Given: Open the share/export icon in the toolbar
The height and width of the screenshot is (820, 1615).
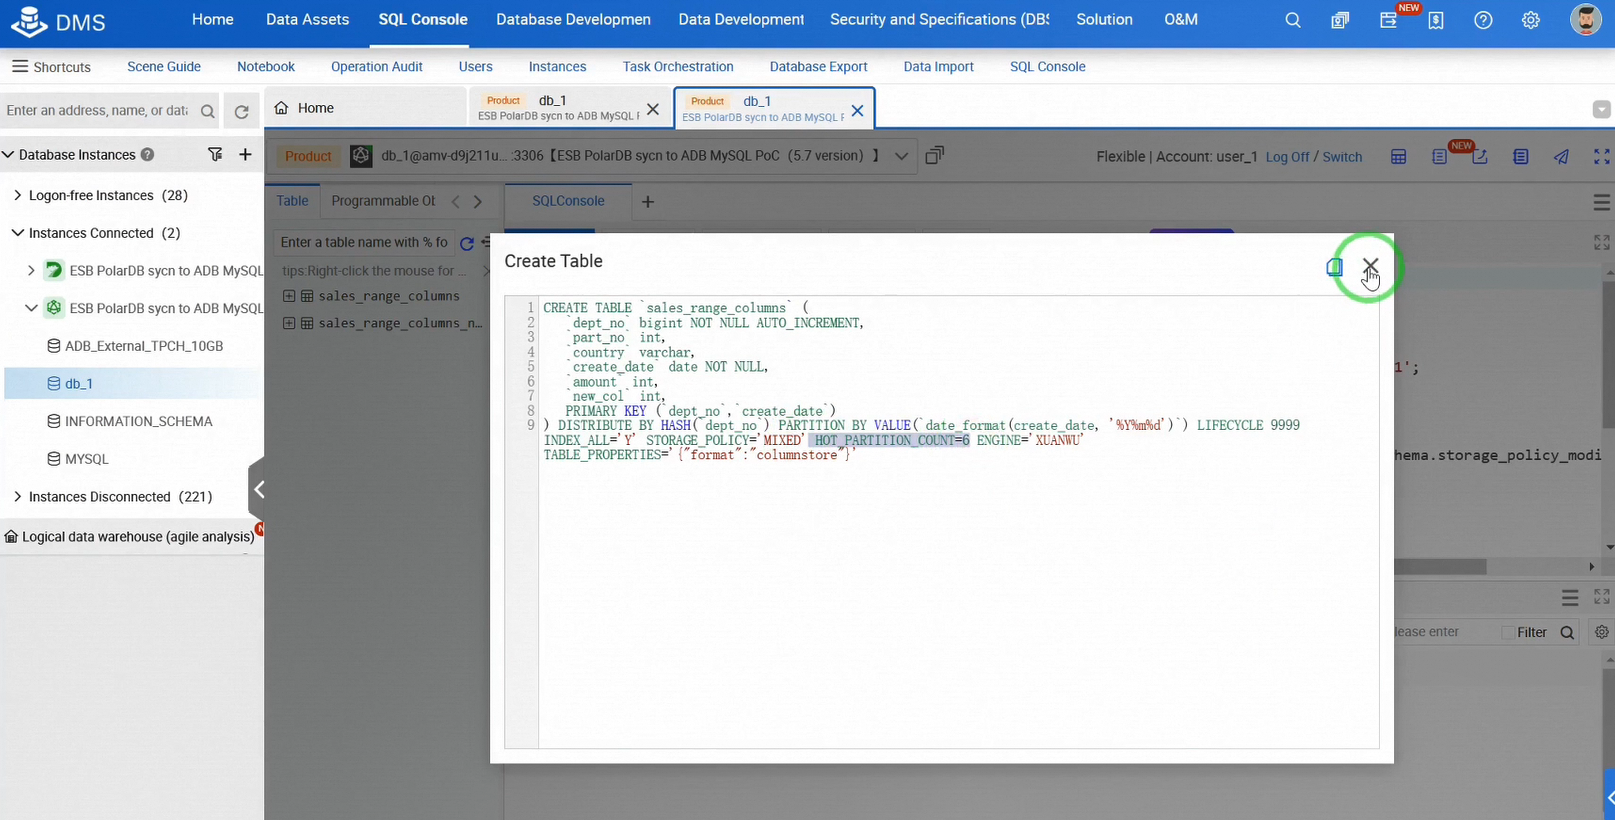Looking at the screenshot, I should click(x=1480, y=157).
